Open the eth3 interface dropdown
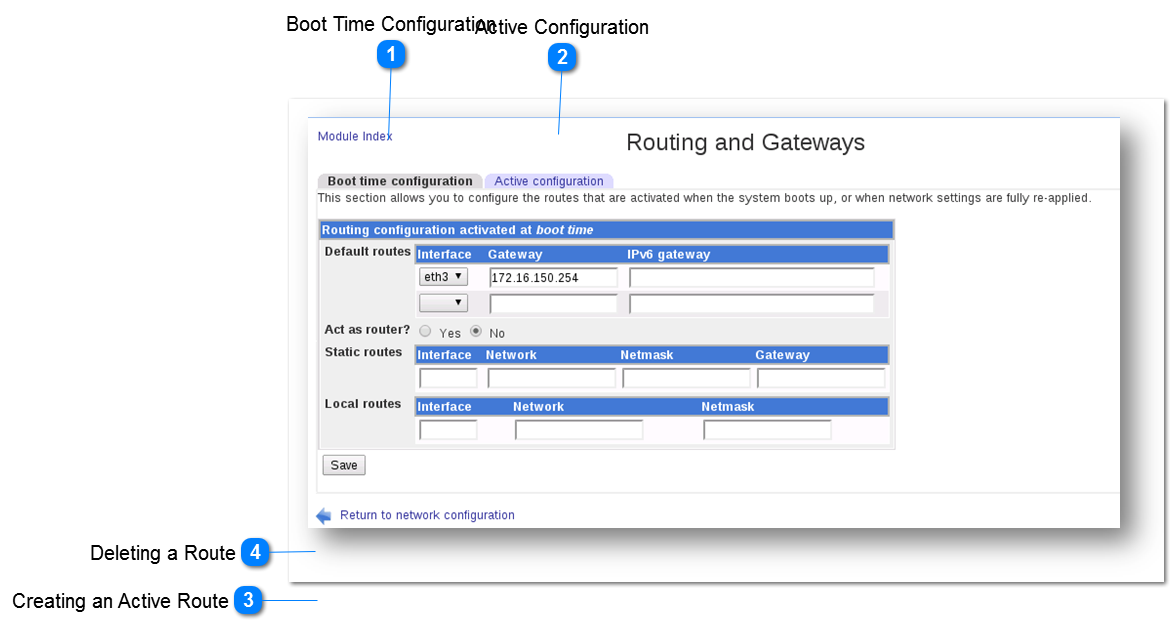Image resolution: width=1172 pixels, height=628 pixels. click(443, 277)
